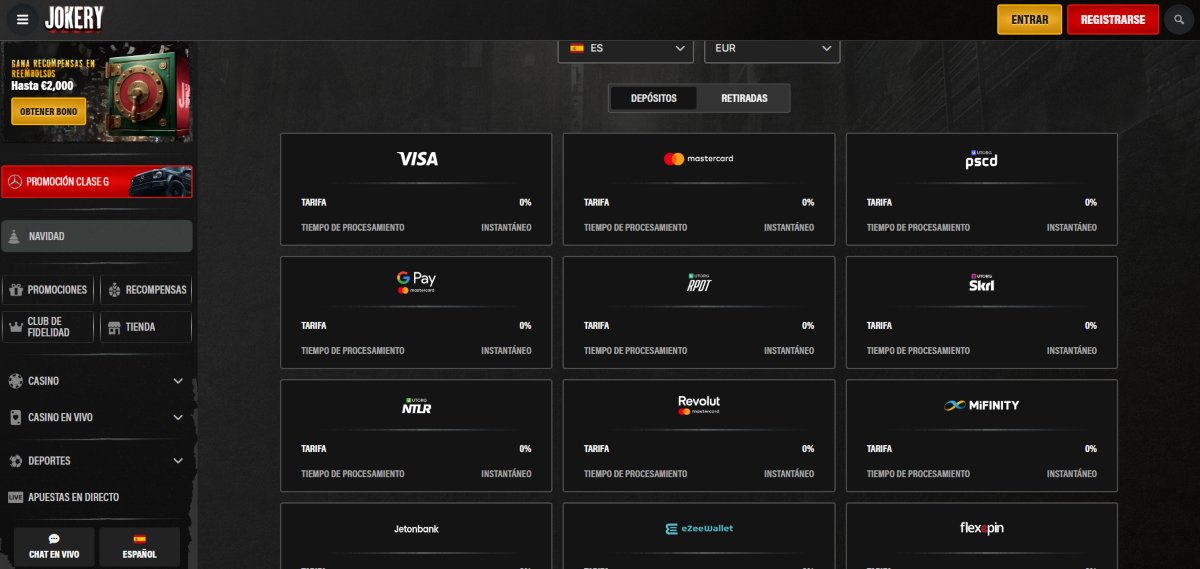Image resolution: width=1200 pixels, height=569 pixels.
Task: Click the Jokery logo
Action: click(x=74, y=19)
